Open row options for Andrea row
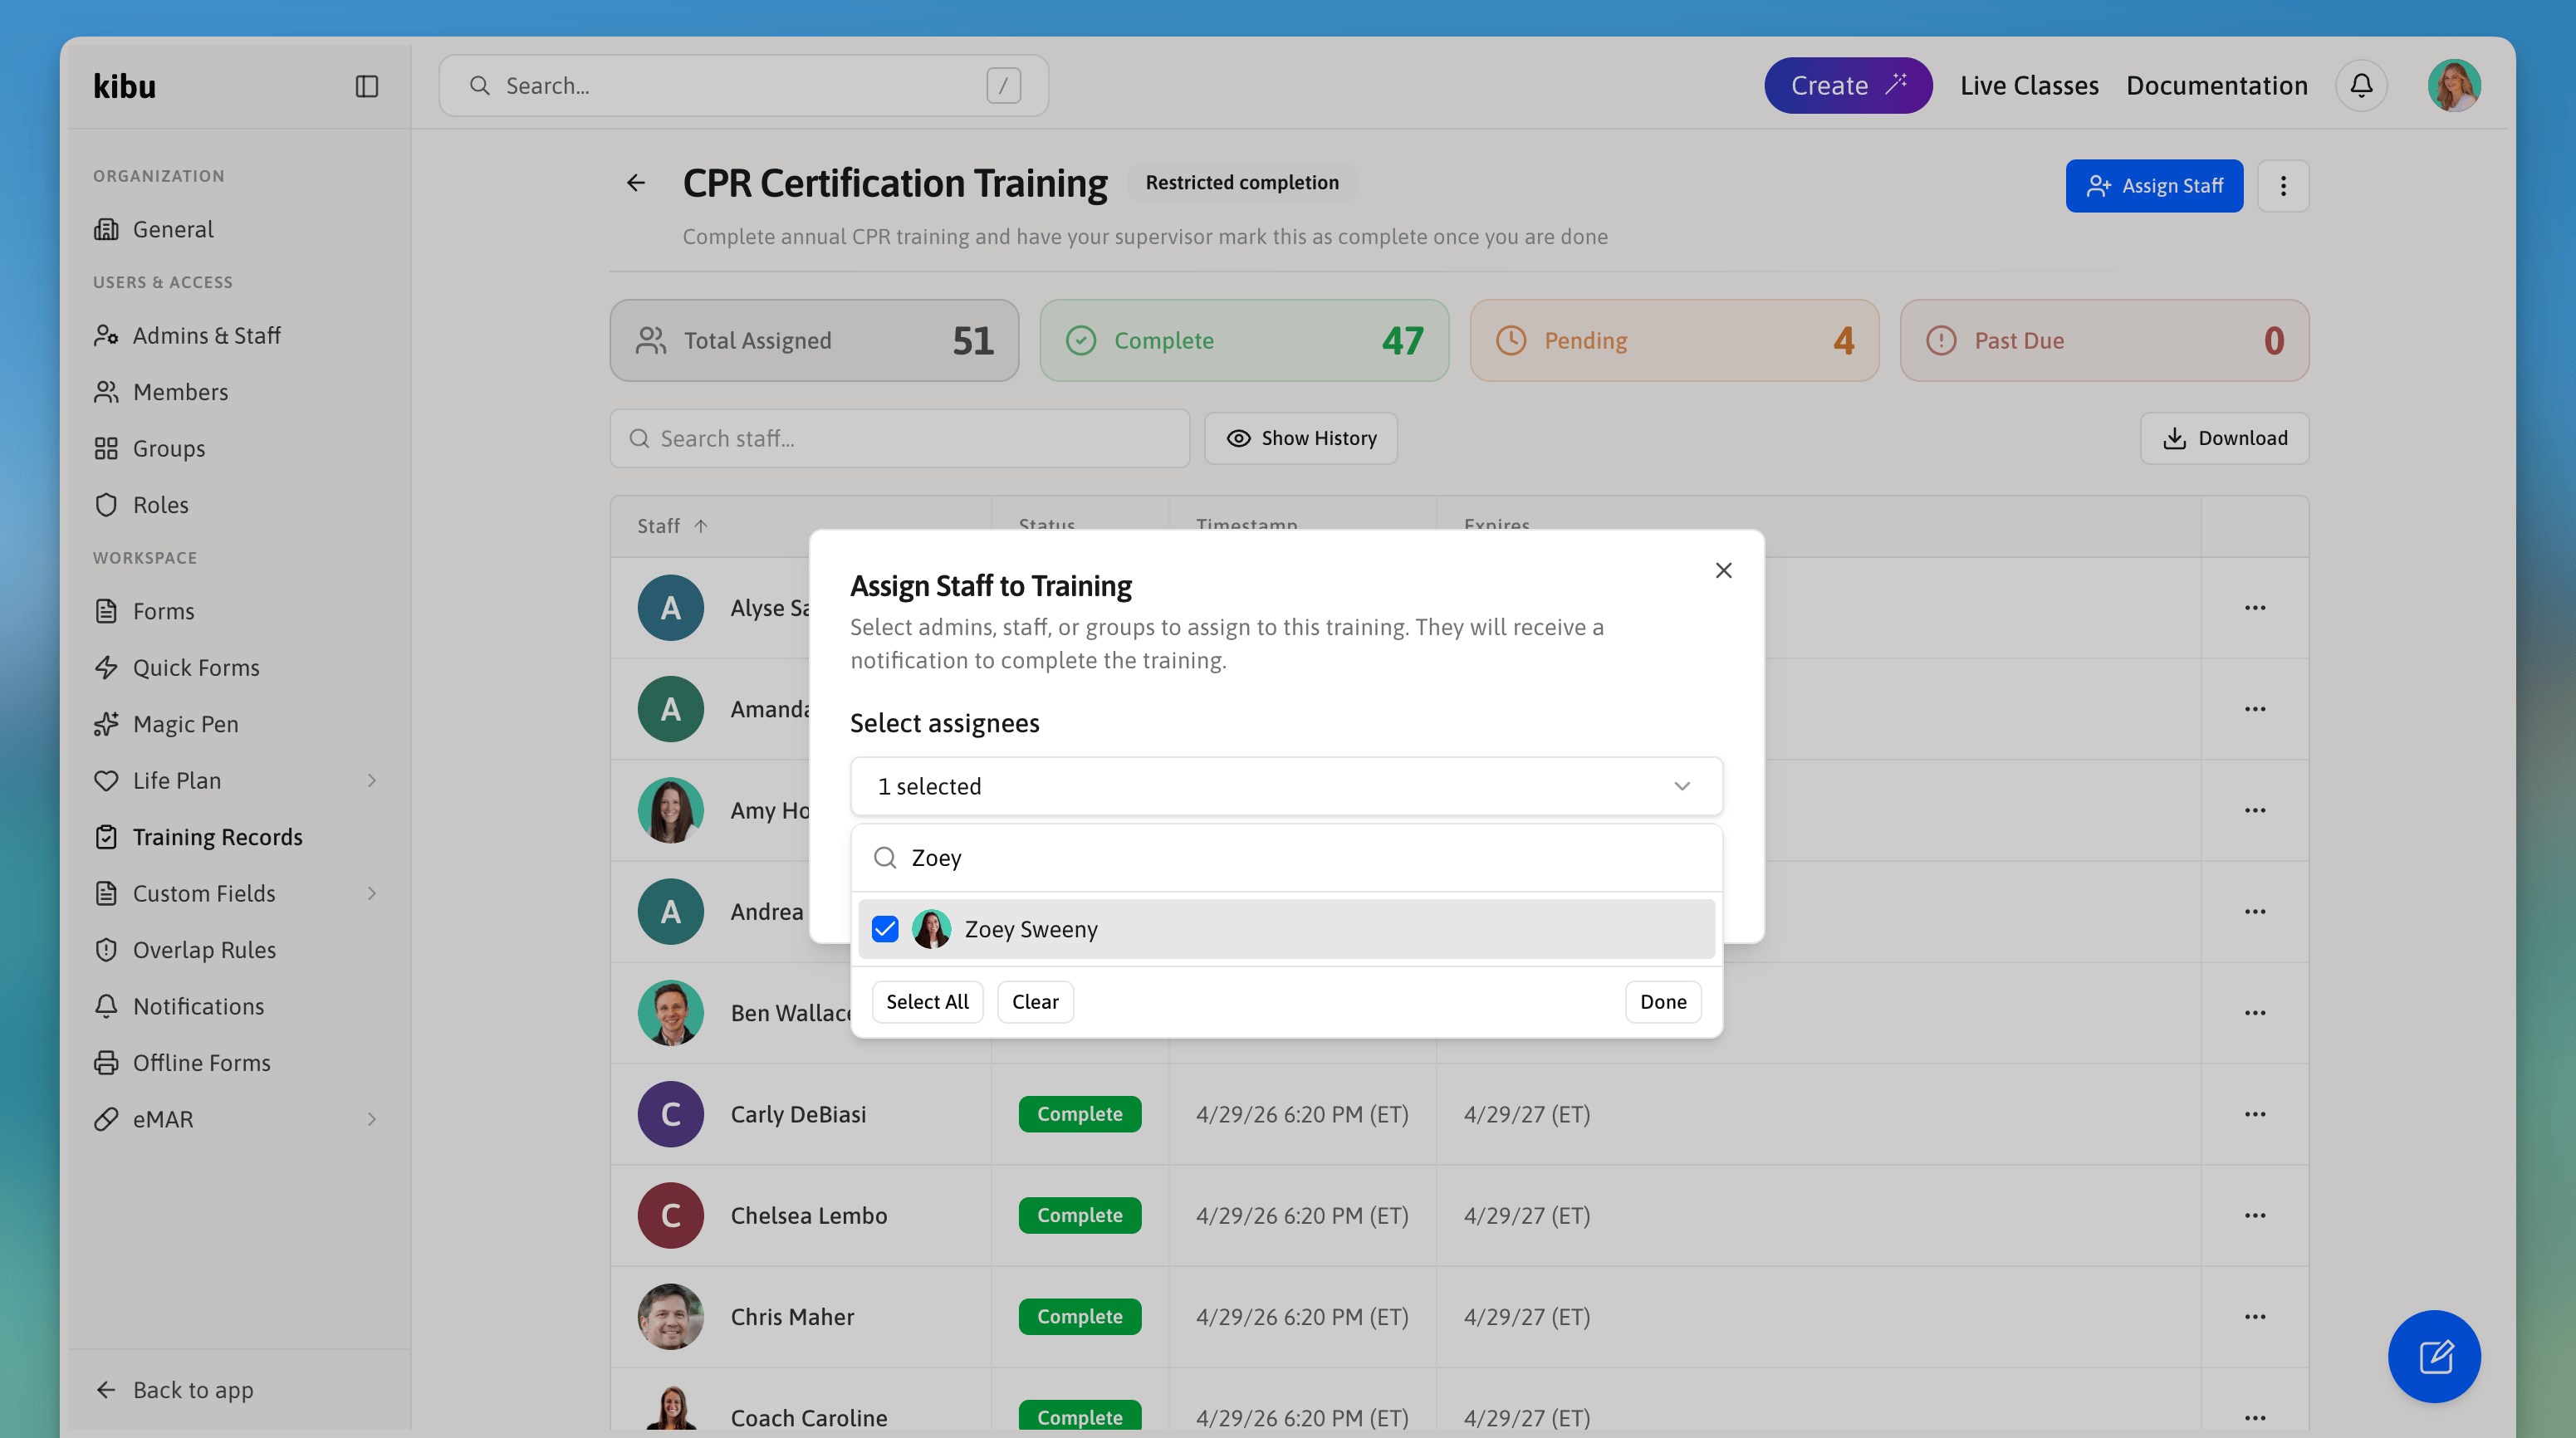Viewport: 2576px width, 1438px height. pyautogui.click(x=2255, y=911)
